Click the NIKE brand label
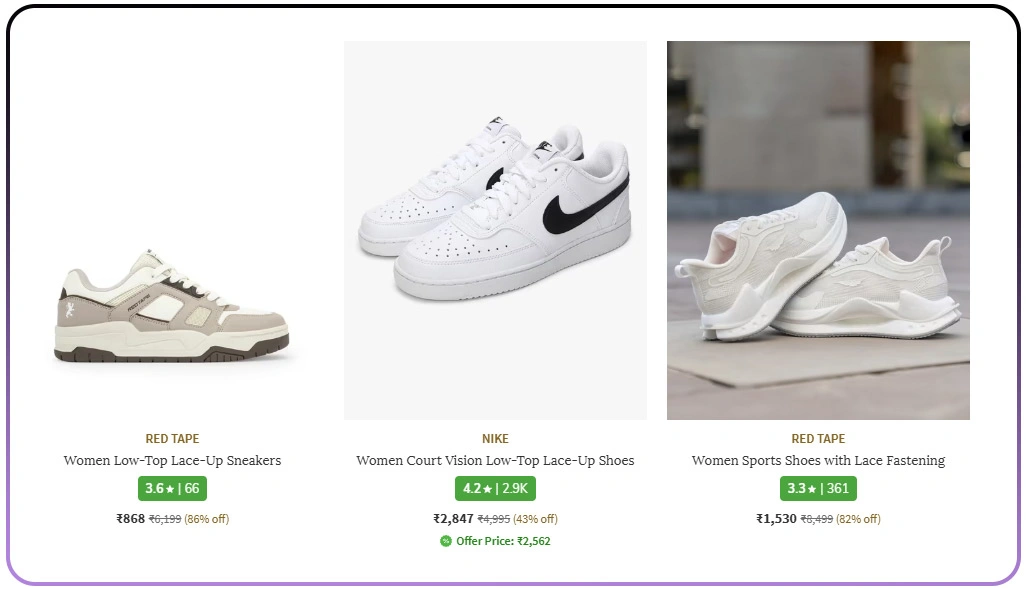This screenshot has width=1026, height=589. pos(495,438)
